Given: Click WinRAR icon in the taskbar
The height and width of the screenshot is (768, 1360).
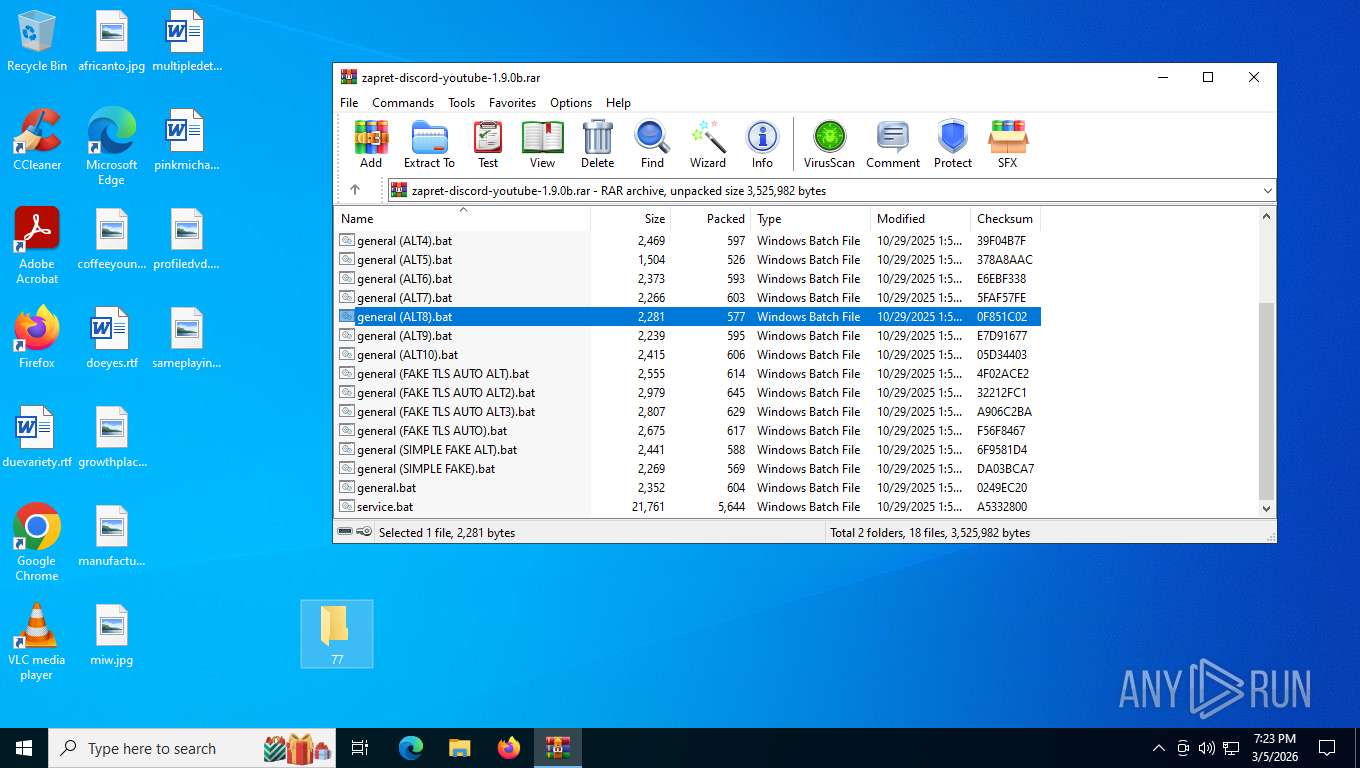Looking at the screenshot, I should coord(558,747).
